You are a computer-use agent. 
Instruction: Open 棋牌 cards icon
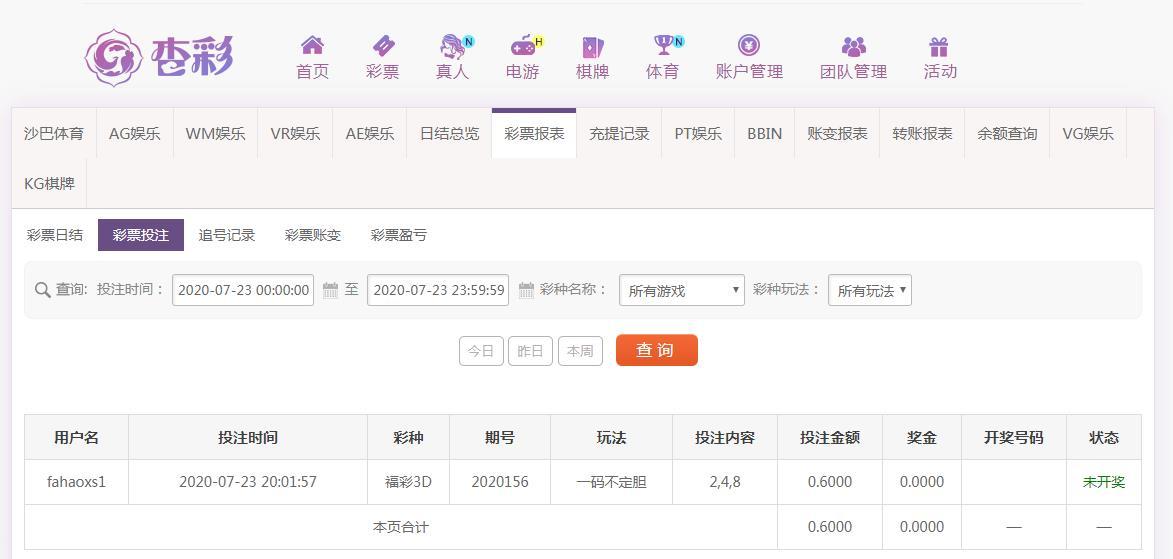coord(592,47)
